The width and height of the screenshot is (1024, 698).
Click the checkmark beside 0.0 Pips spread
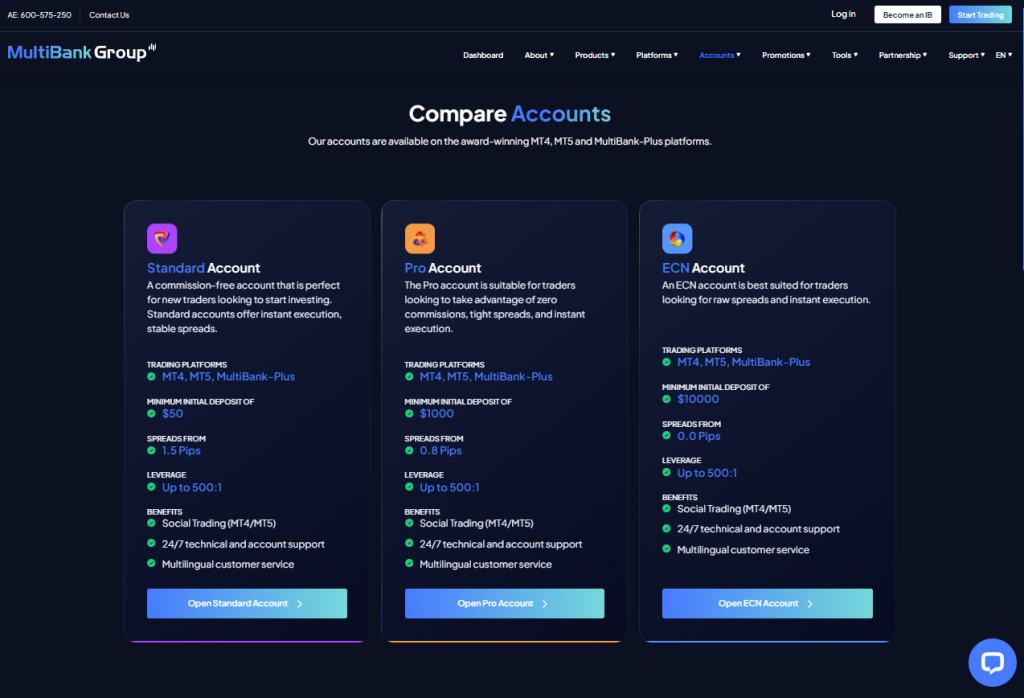[x=667, y=436]
